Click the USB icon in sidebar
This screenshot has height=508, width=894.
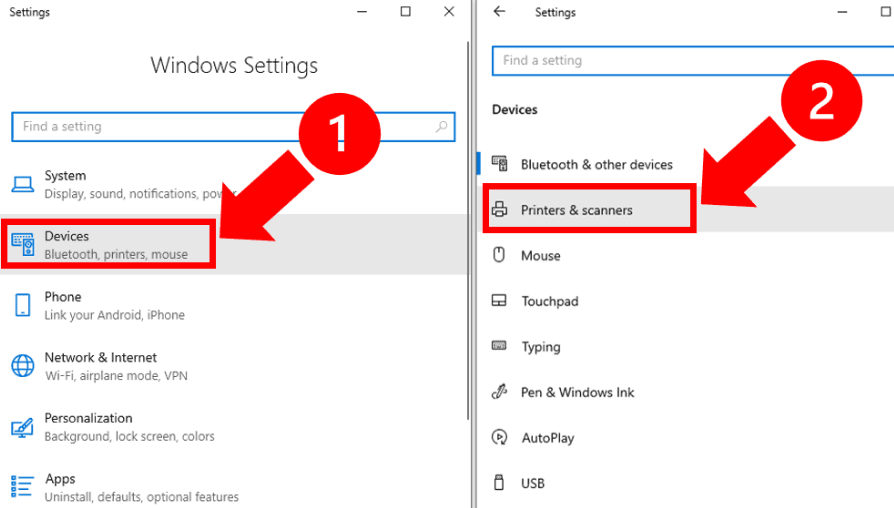500,483
